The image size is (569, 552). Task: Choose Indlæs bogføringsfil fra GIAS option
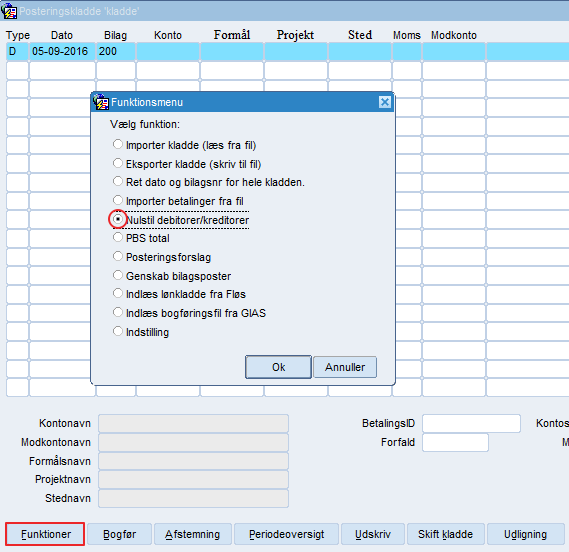[x=118, y=312]
